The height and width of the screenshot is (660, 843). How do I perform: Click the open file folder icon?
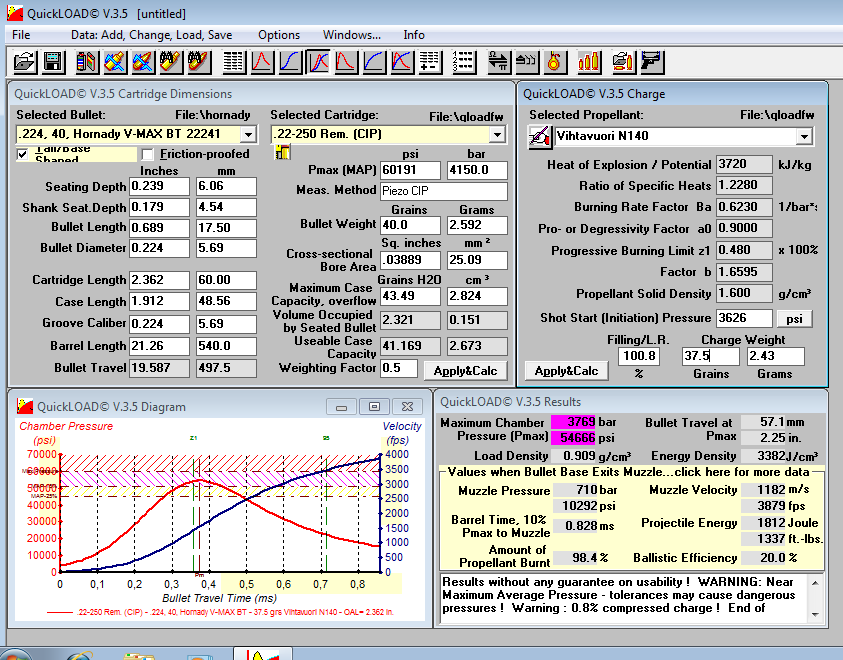tap(24, 62)
